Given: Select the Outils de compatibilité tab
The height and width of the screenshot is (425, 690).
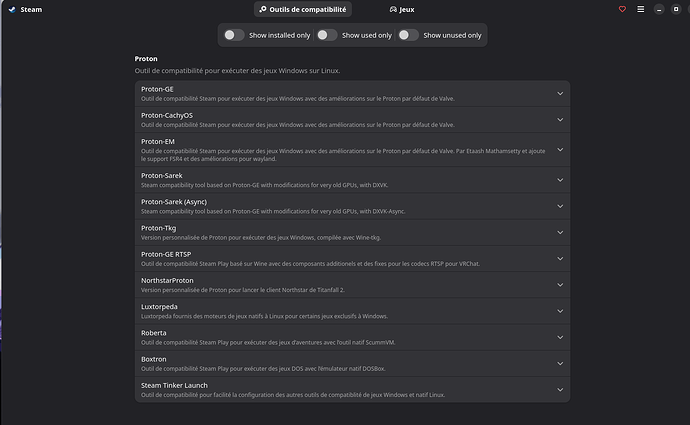Looking at the screenshot, I should click(302, 9).
